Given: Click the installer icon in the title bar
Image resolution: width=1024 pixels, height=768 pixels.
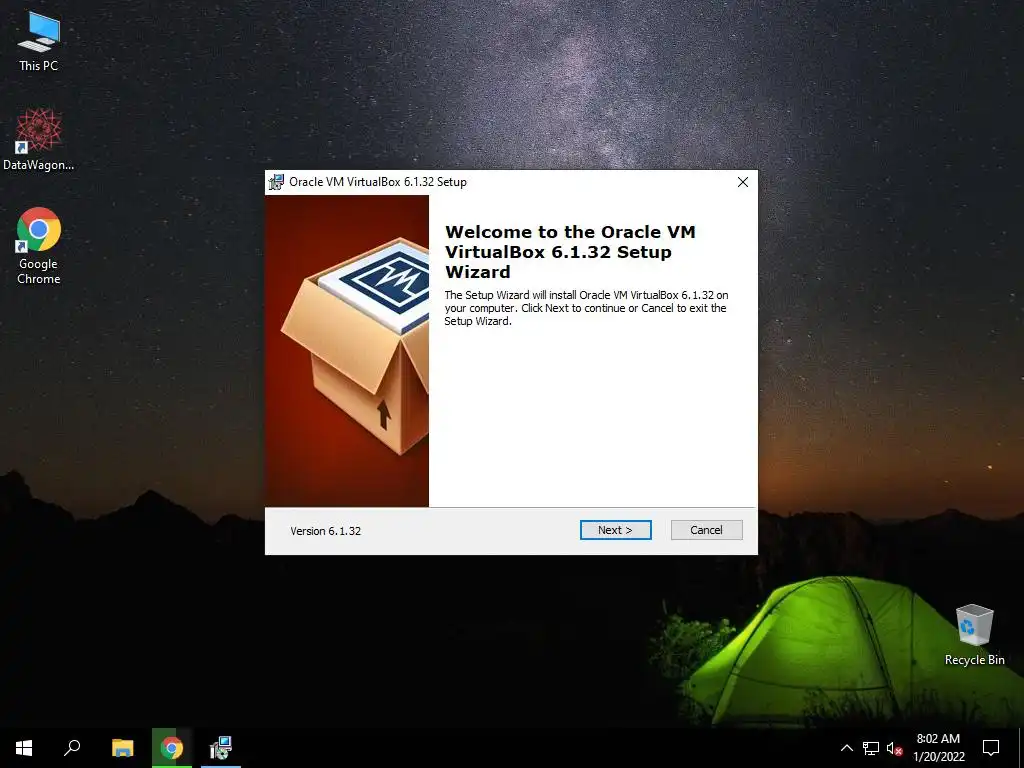Looking at the screenshot, I should point(277,182).
